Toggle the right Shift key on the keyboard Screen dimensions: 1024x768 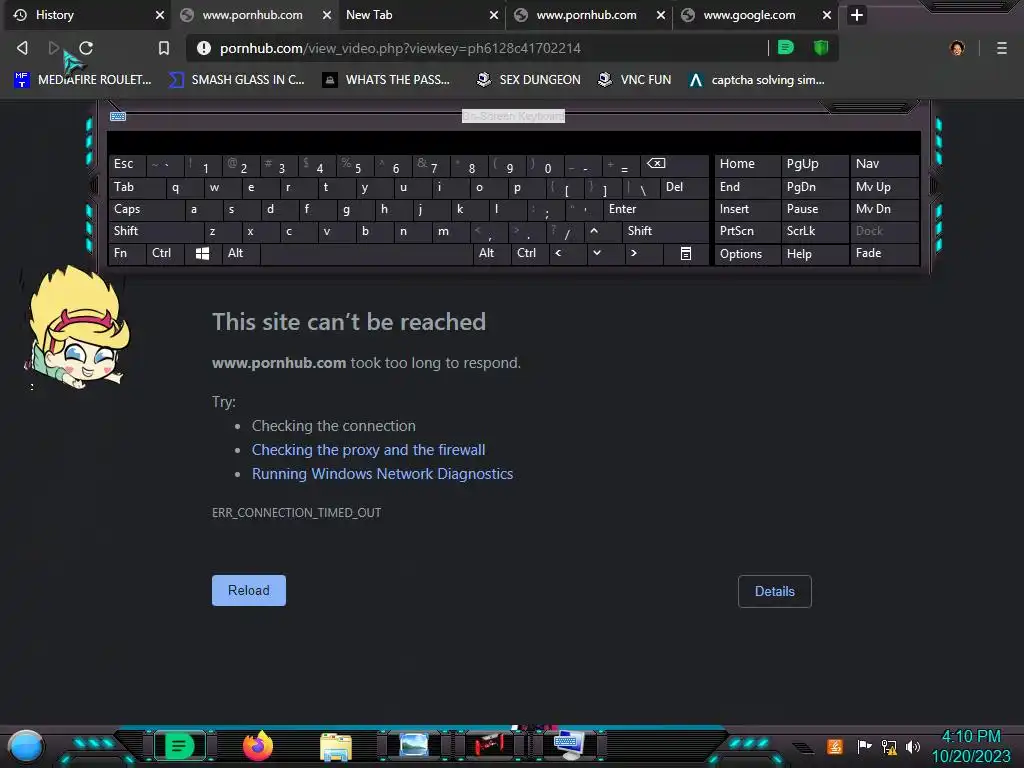[x=665, y=231]
